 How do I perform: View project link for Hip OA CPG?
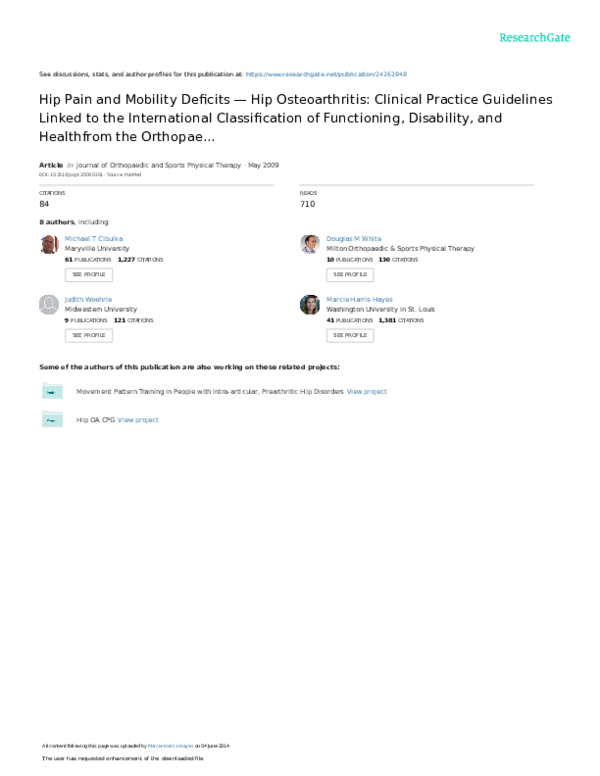click(x=138, y=420)
